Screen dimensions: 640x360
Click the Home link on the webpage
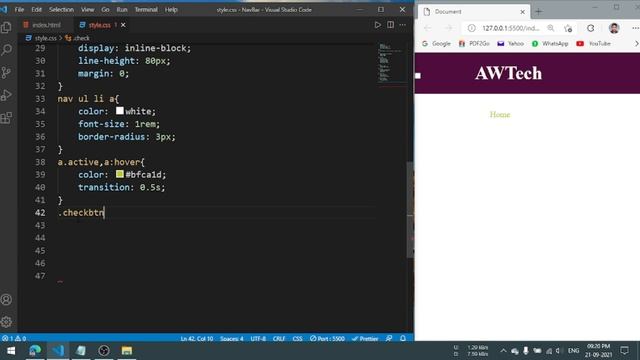click(500, 114)
